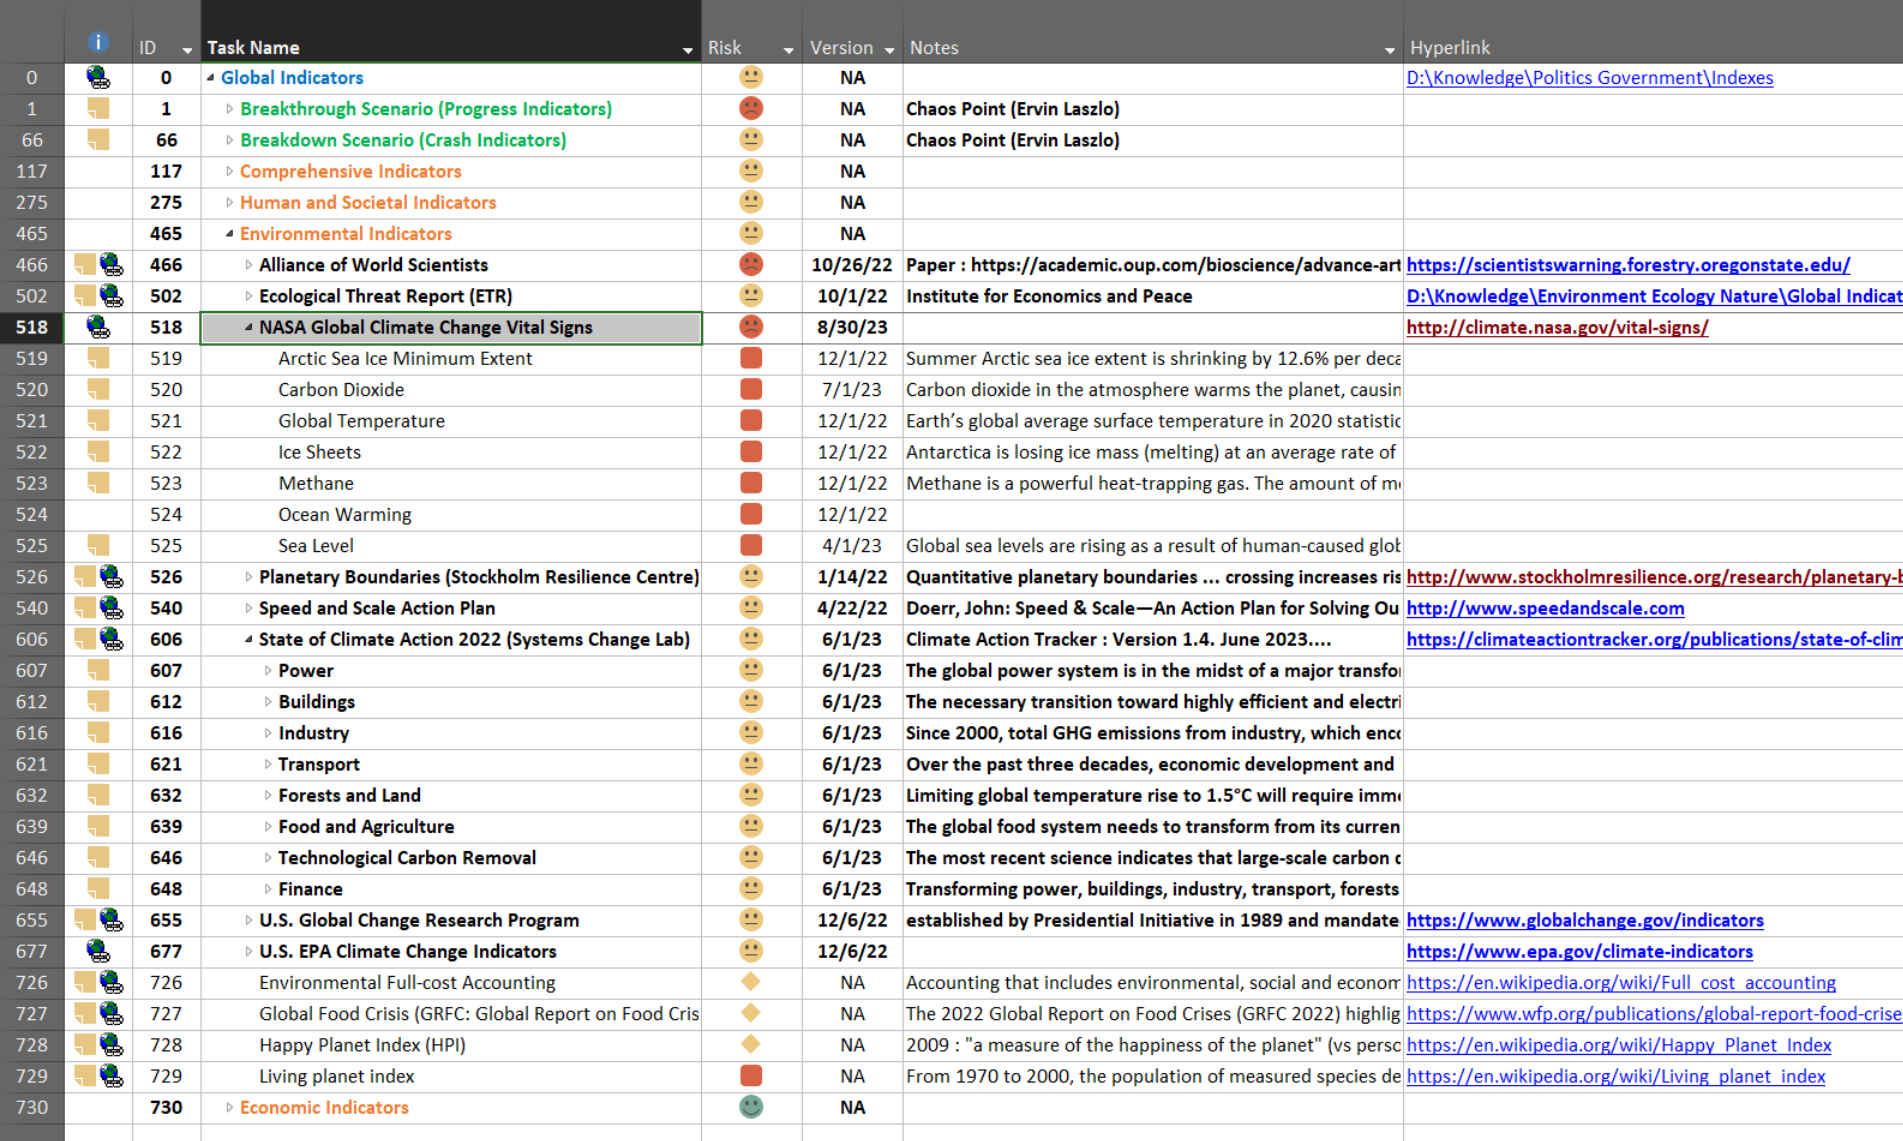The image size is (1903, 1141).
Task: Expand Breakthrough Scenario (Progress Indicators)
Action: click(229, 109)
